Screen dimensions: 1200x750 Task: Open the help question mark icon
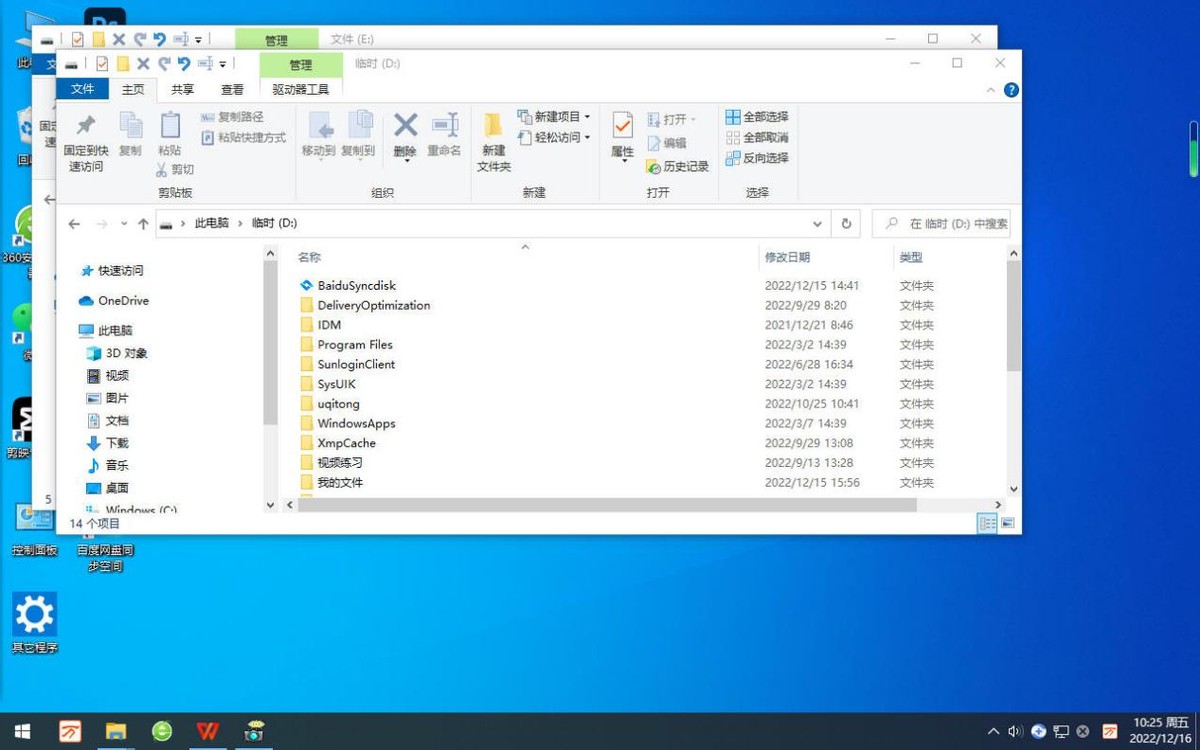tap(1011, 90)
